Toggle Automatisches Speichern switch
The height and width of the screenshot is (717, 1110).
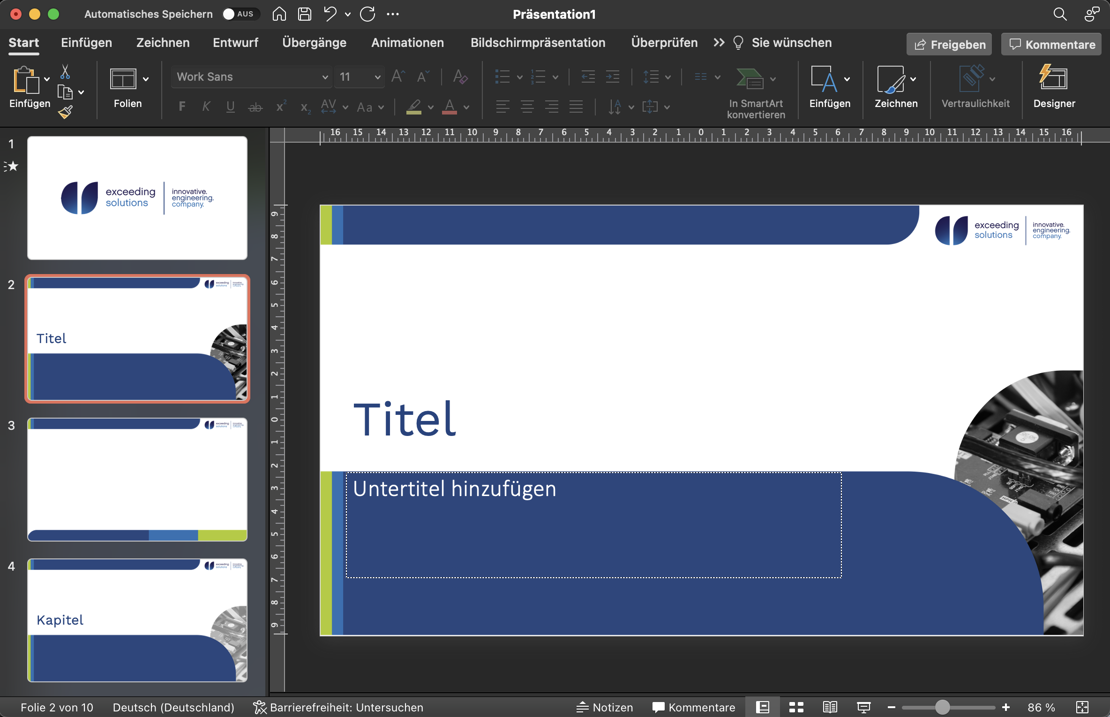coord(240,14)
